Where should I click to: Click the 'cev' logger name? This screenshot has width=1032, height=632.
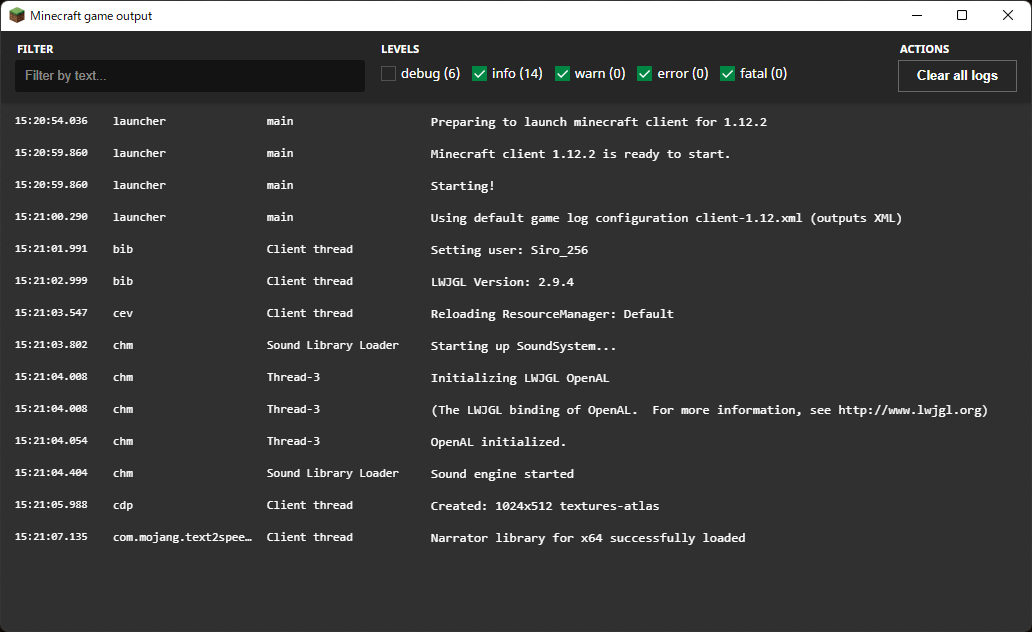tap(123, 313)
